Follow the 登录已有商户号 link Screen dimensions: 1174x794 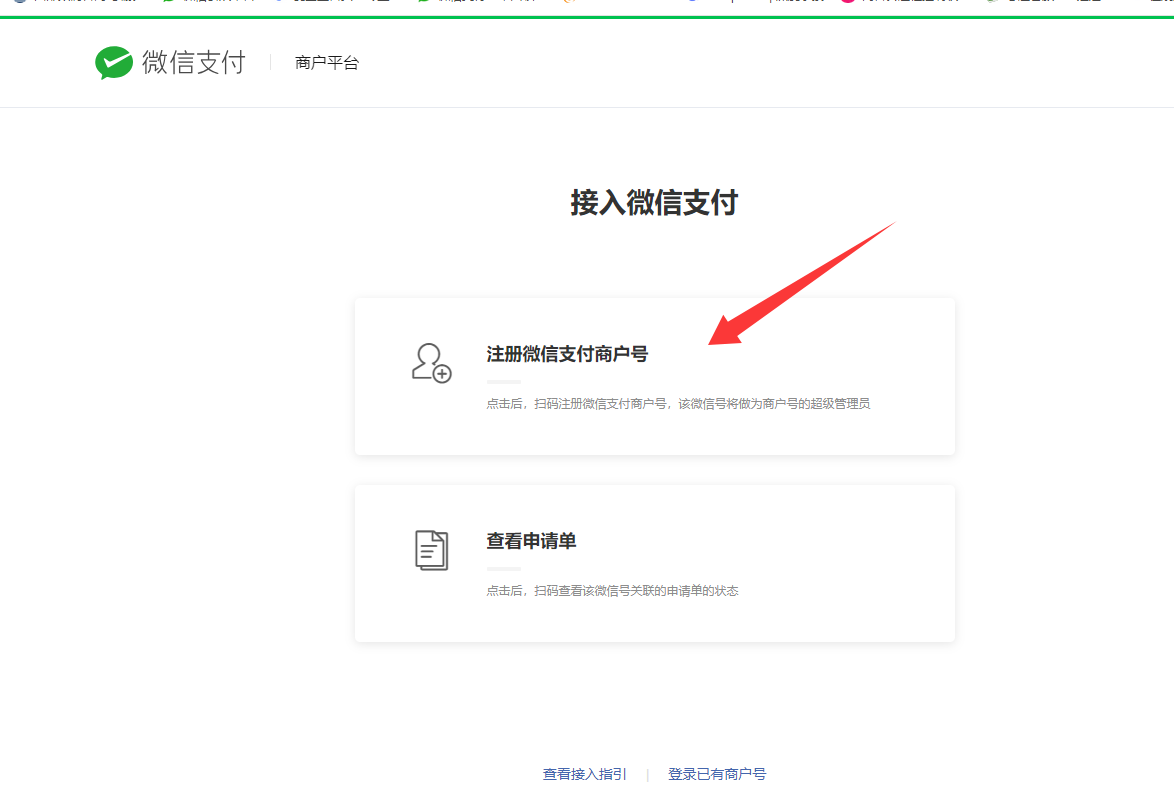coord(717,774)
